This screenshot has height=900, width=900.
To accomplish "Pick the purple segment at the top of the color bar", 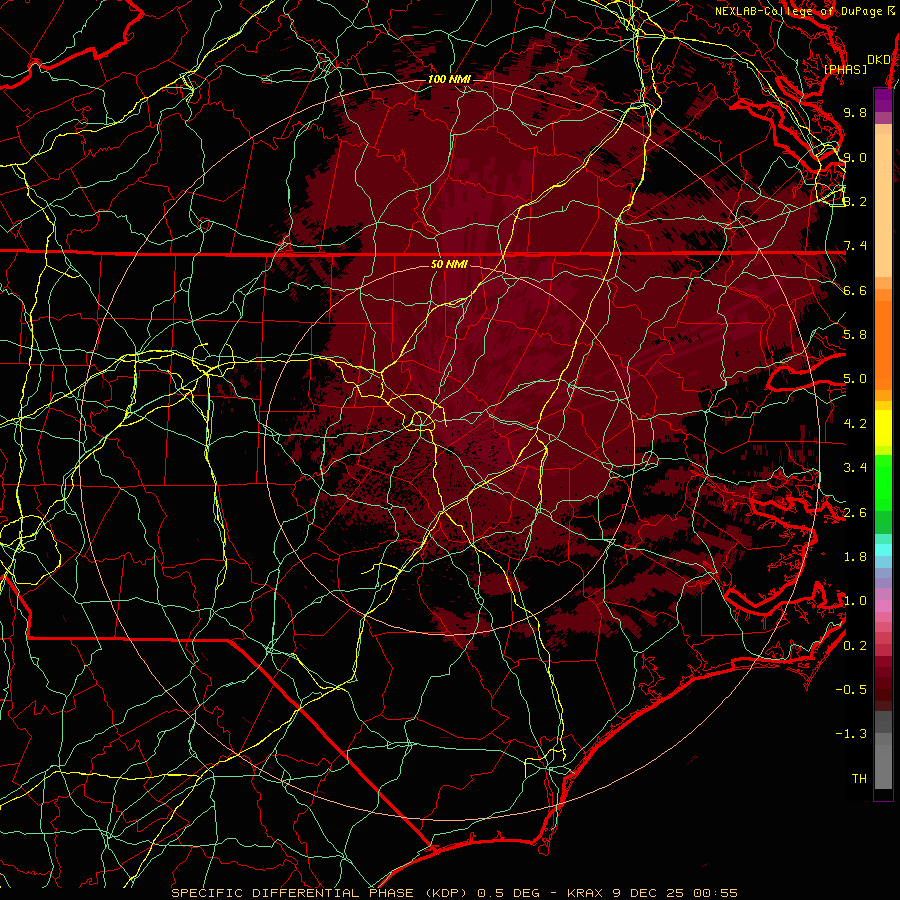I will (x=883, y=100).
